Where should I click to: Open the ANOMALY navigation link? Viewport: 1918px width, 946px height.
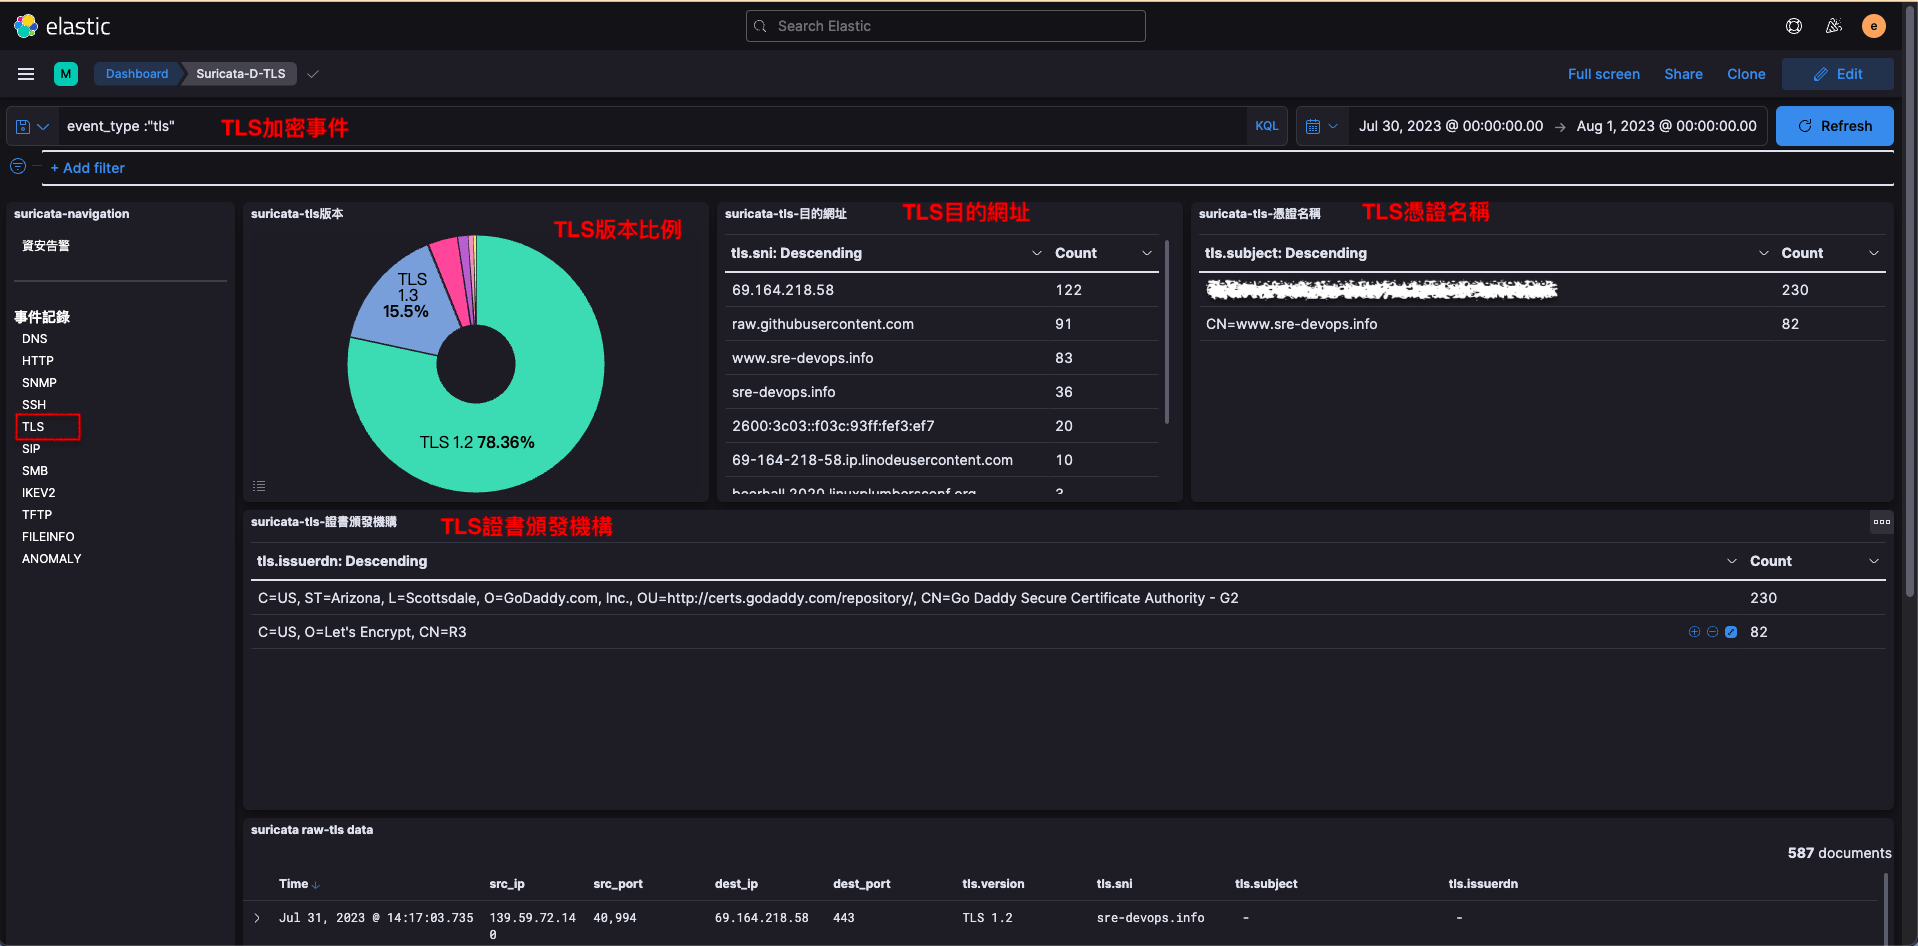pos(52,559)
